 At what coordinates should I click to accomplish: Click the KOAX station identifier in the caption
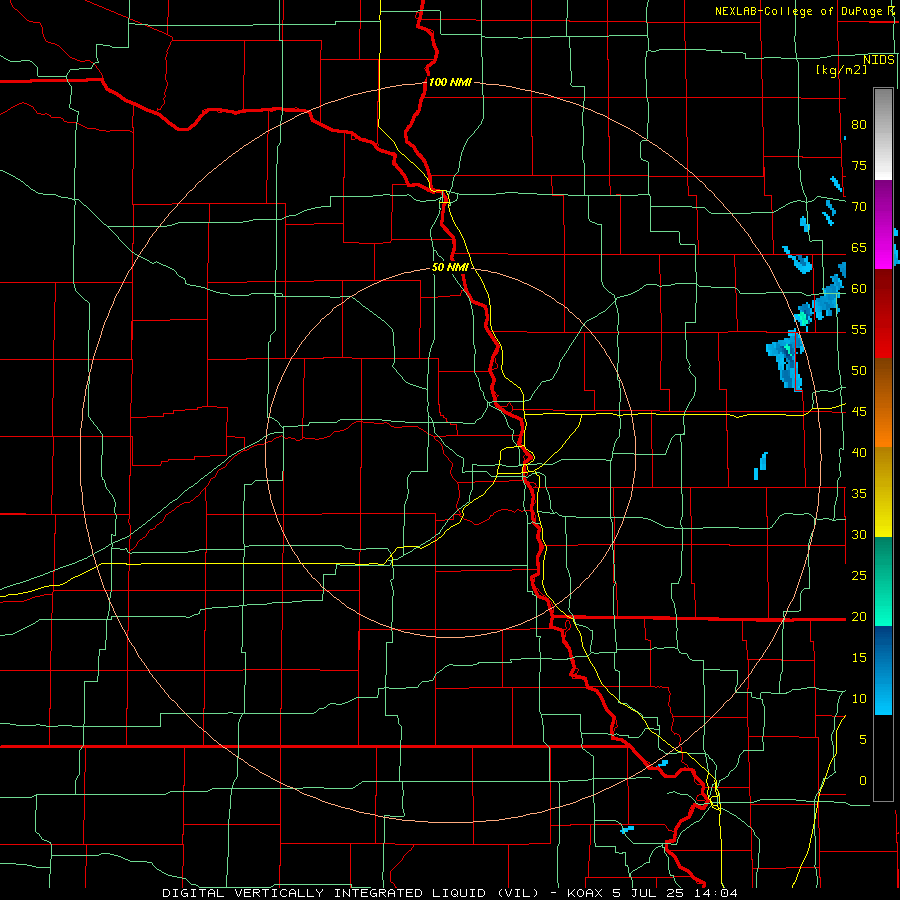[585, 893]
